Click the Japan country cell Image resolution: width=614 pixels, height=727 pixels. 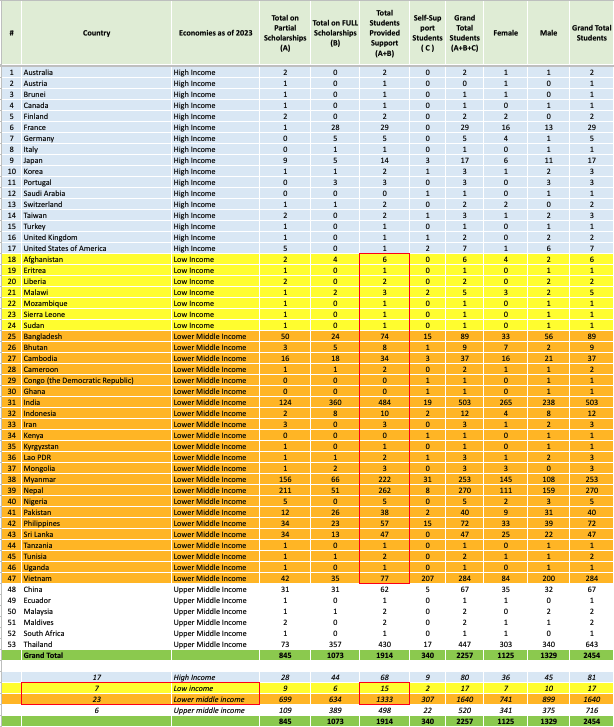(x=96, y=160)
